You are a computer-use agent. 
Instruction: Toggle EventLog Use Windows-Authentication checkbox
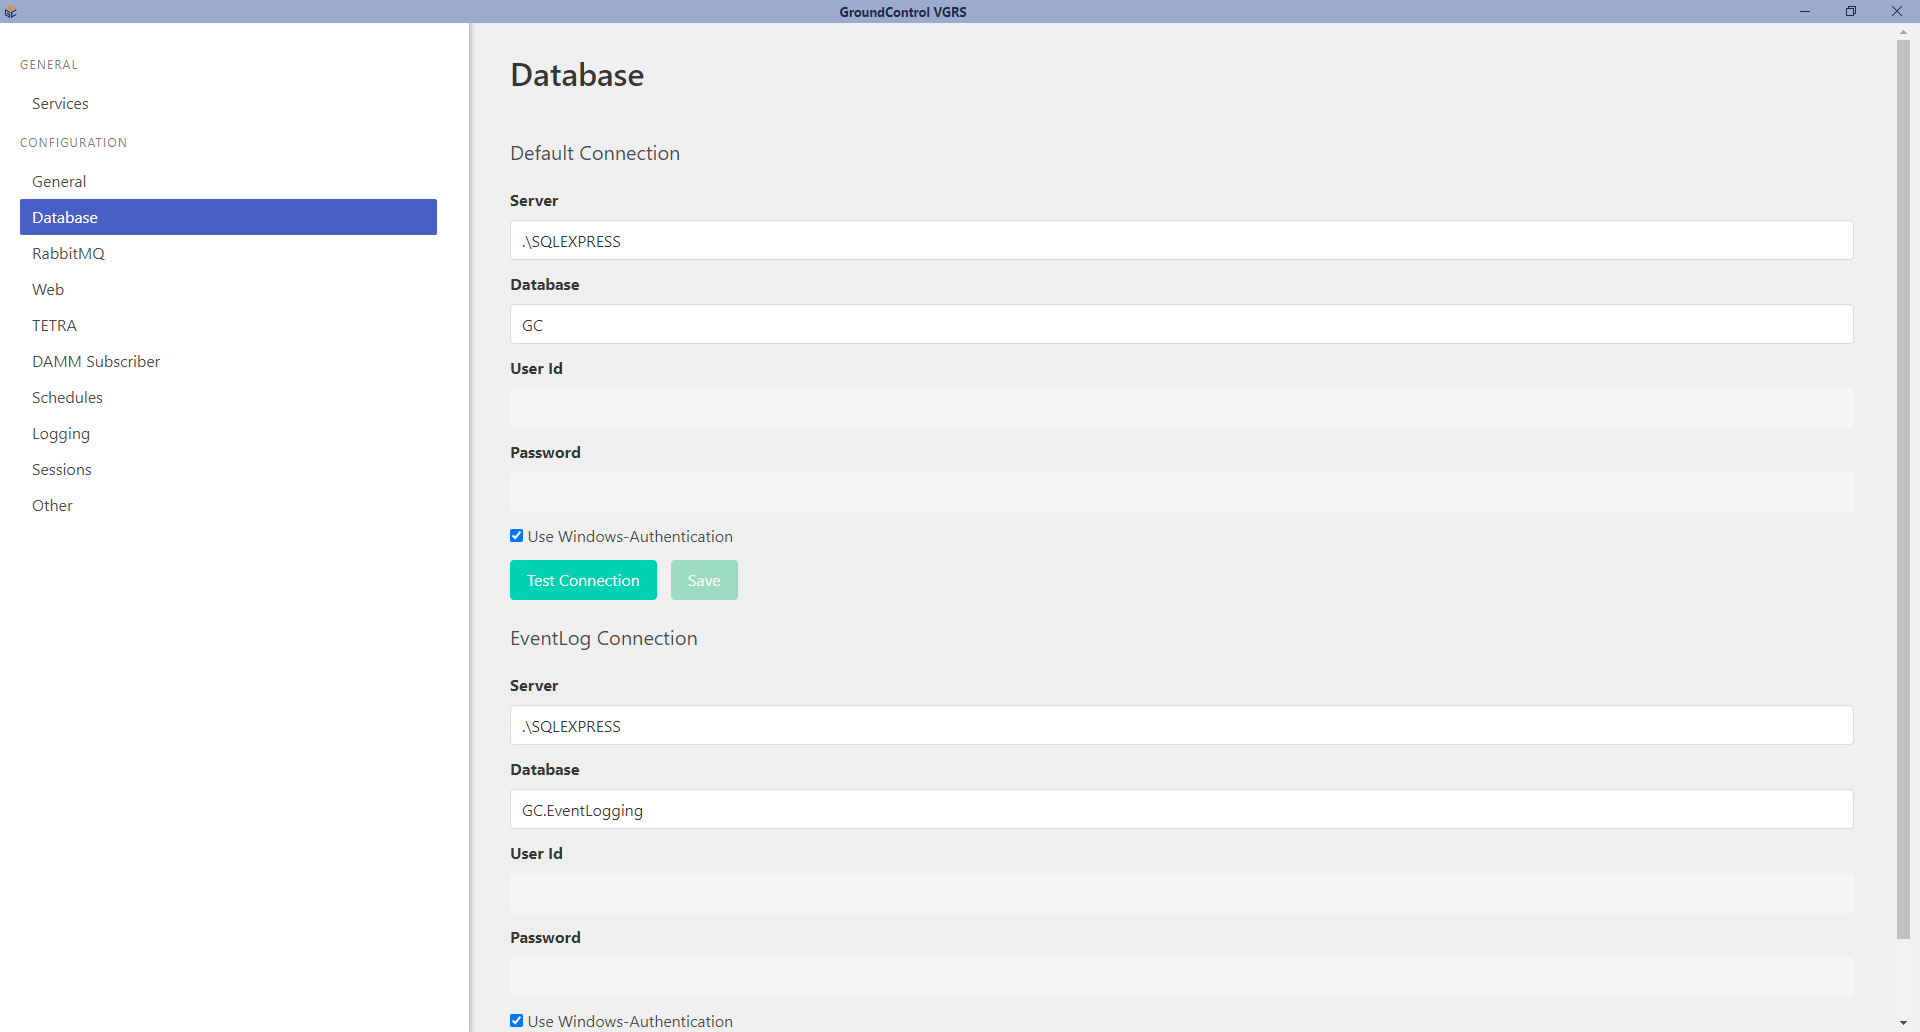click(517, 1021)
